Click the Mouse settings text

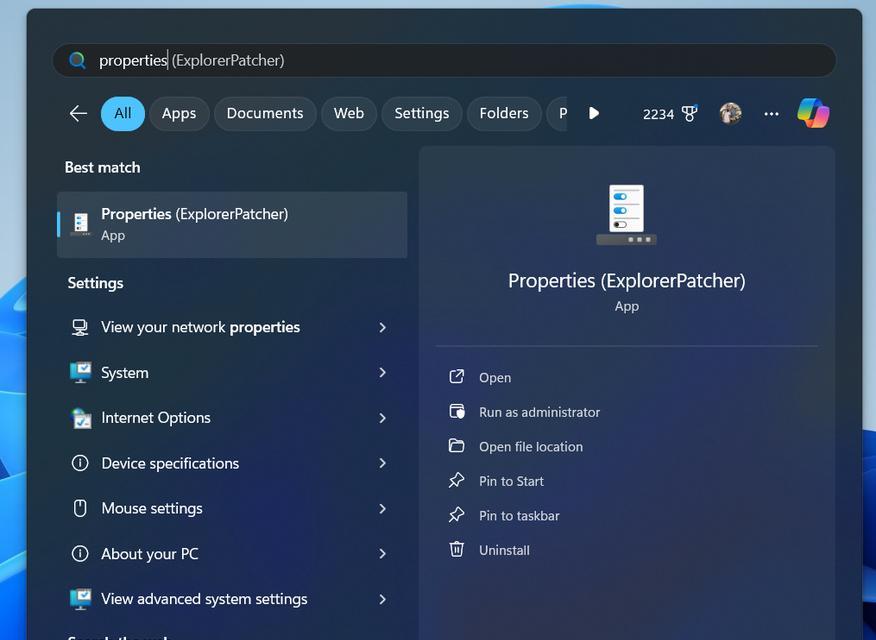coord(152,509)
